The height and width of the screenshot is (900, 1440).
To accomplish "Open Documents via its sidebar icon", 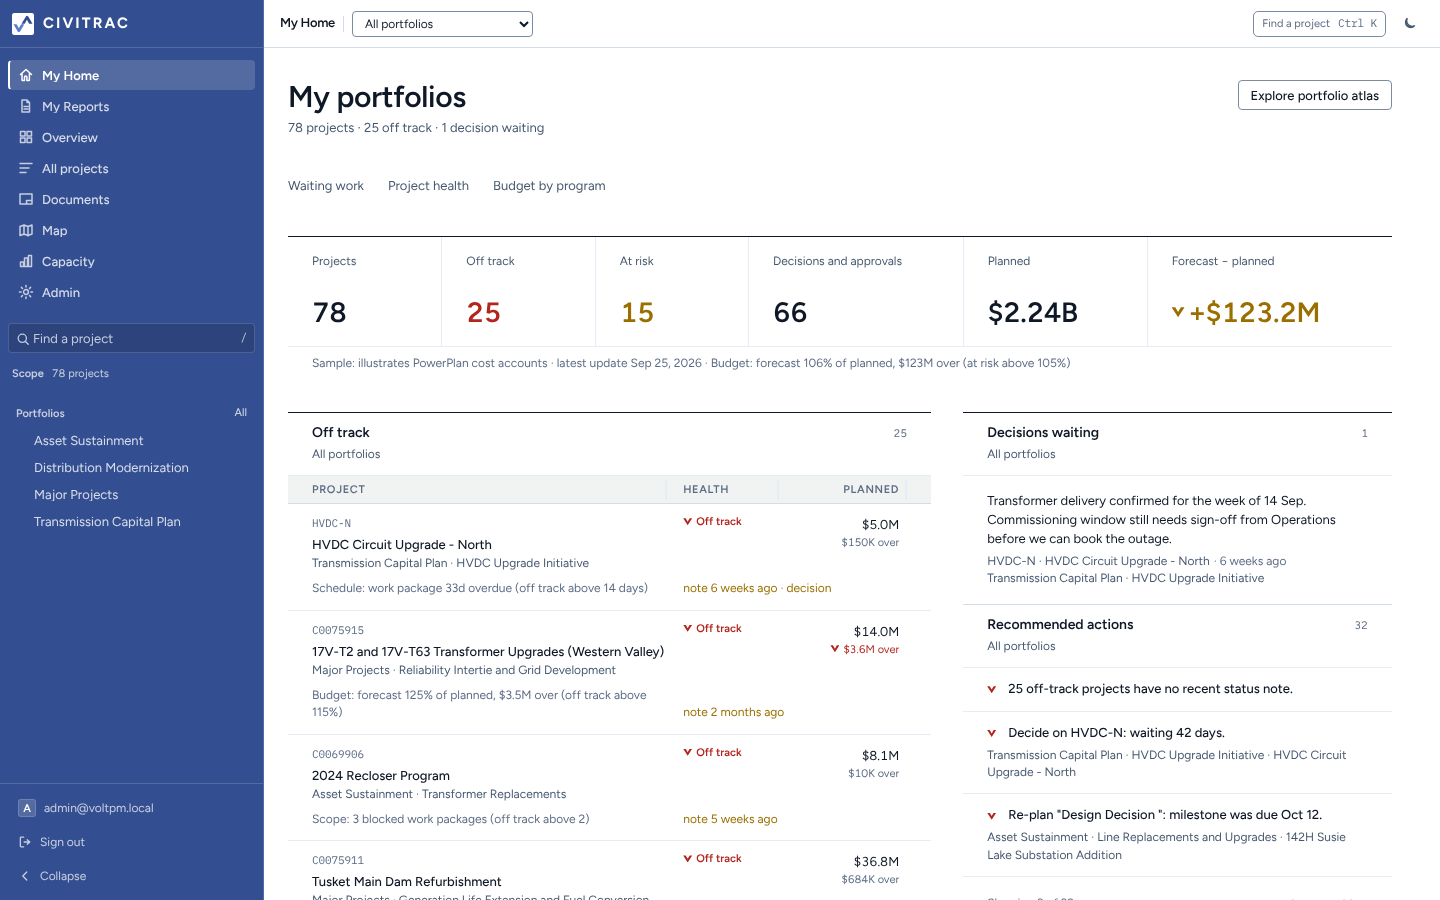I will point(26,199).
